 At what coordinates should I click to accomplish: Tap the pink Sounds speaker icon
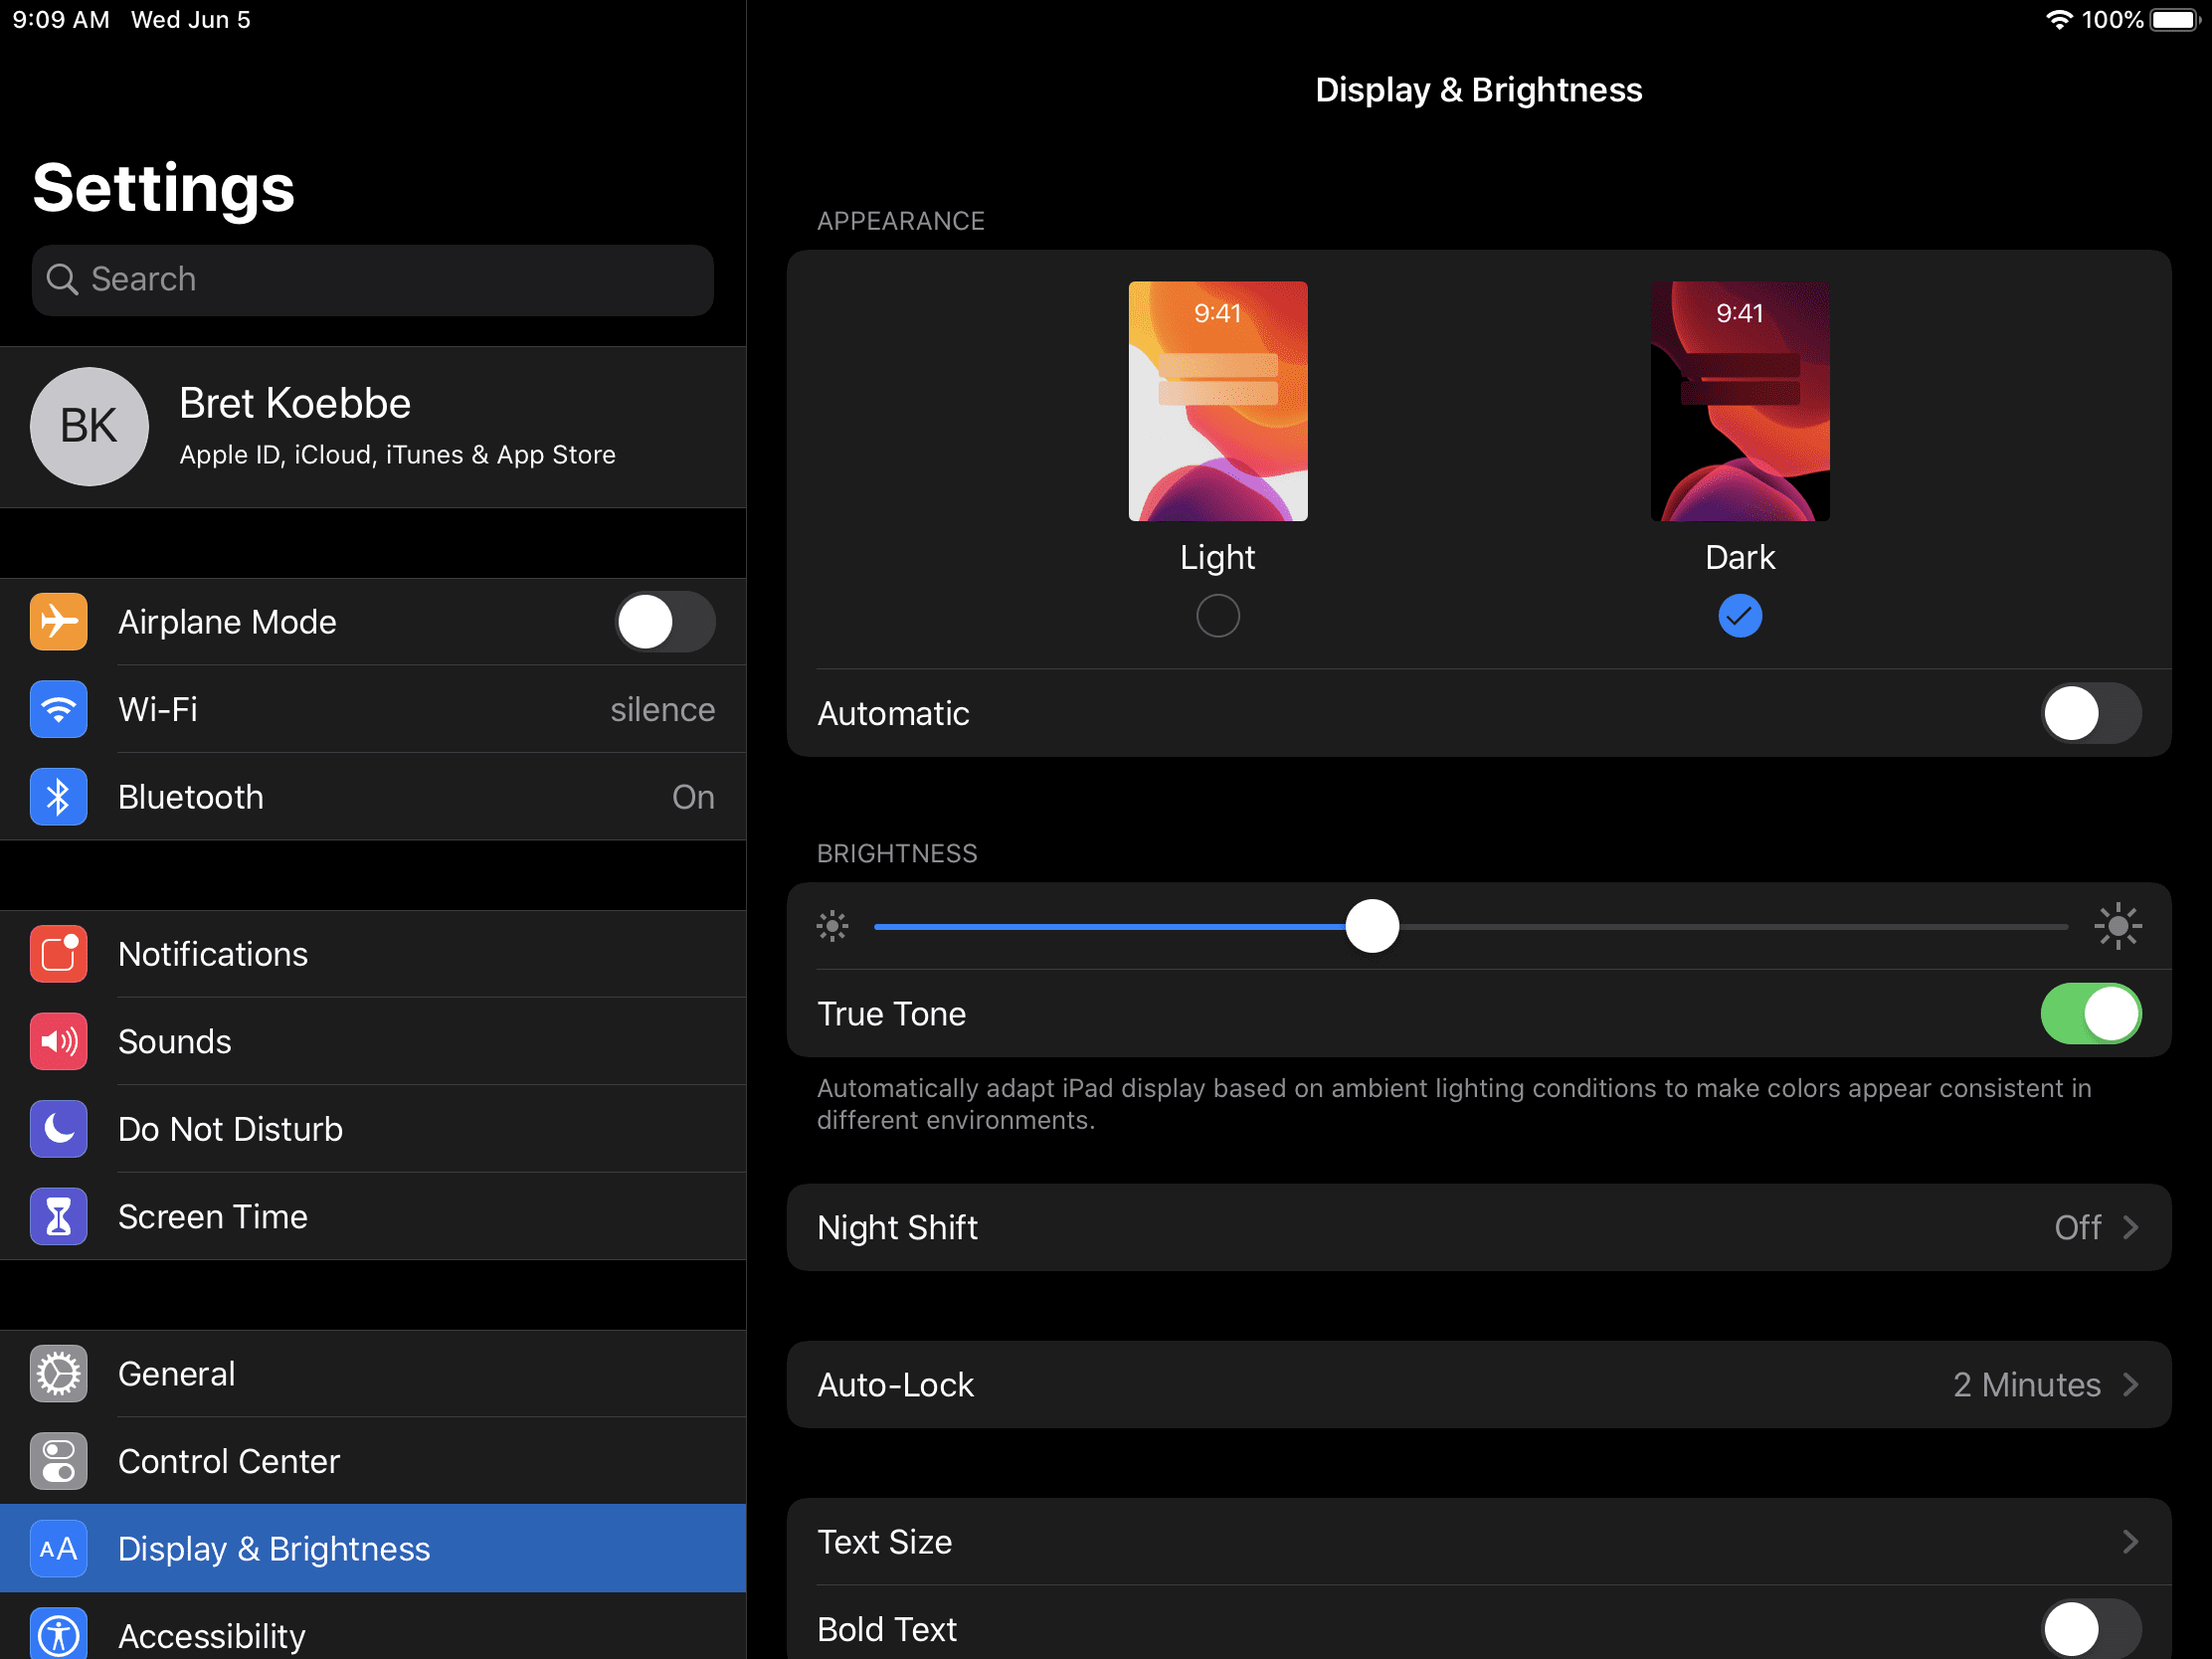pyautogui.click(x=58, y=1041)
